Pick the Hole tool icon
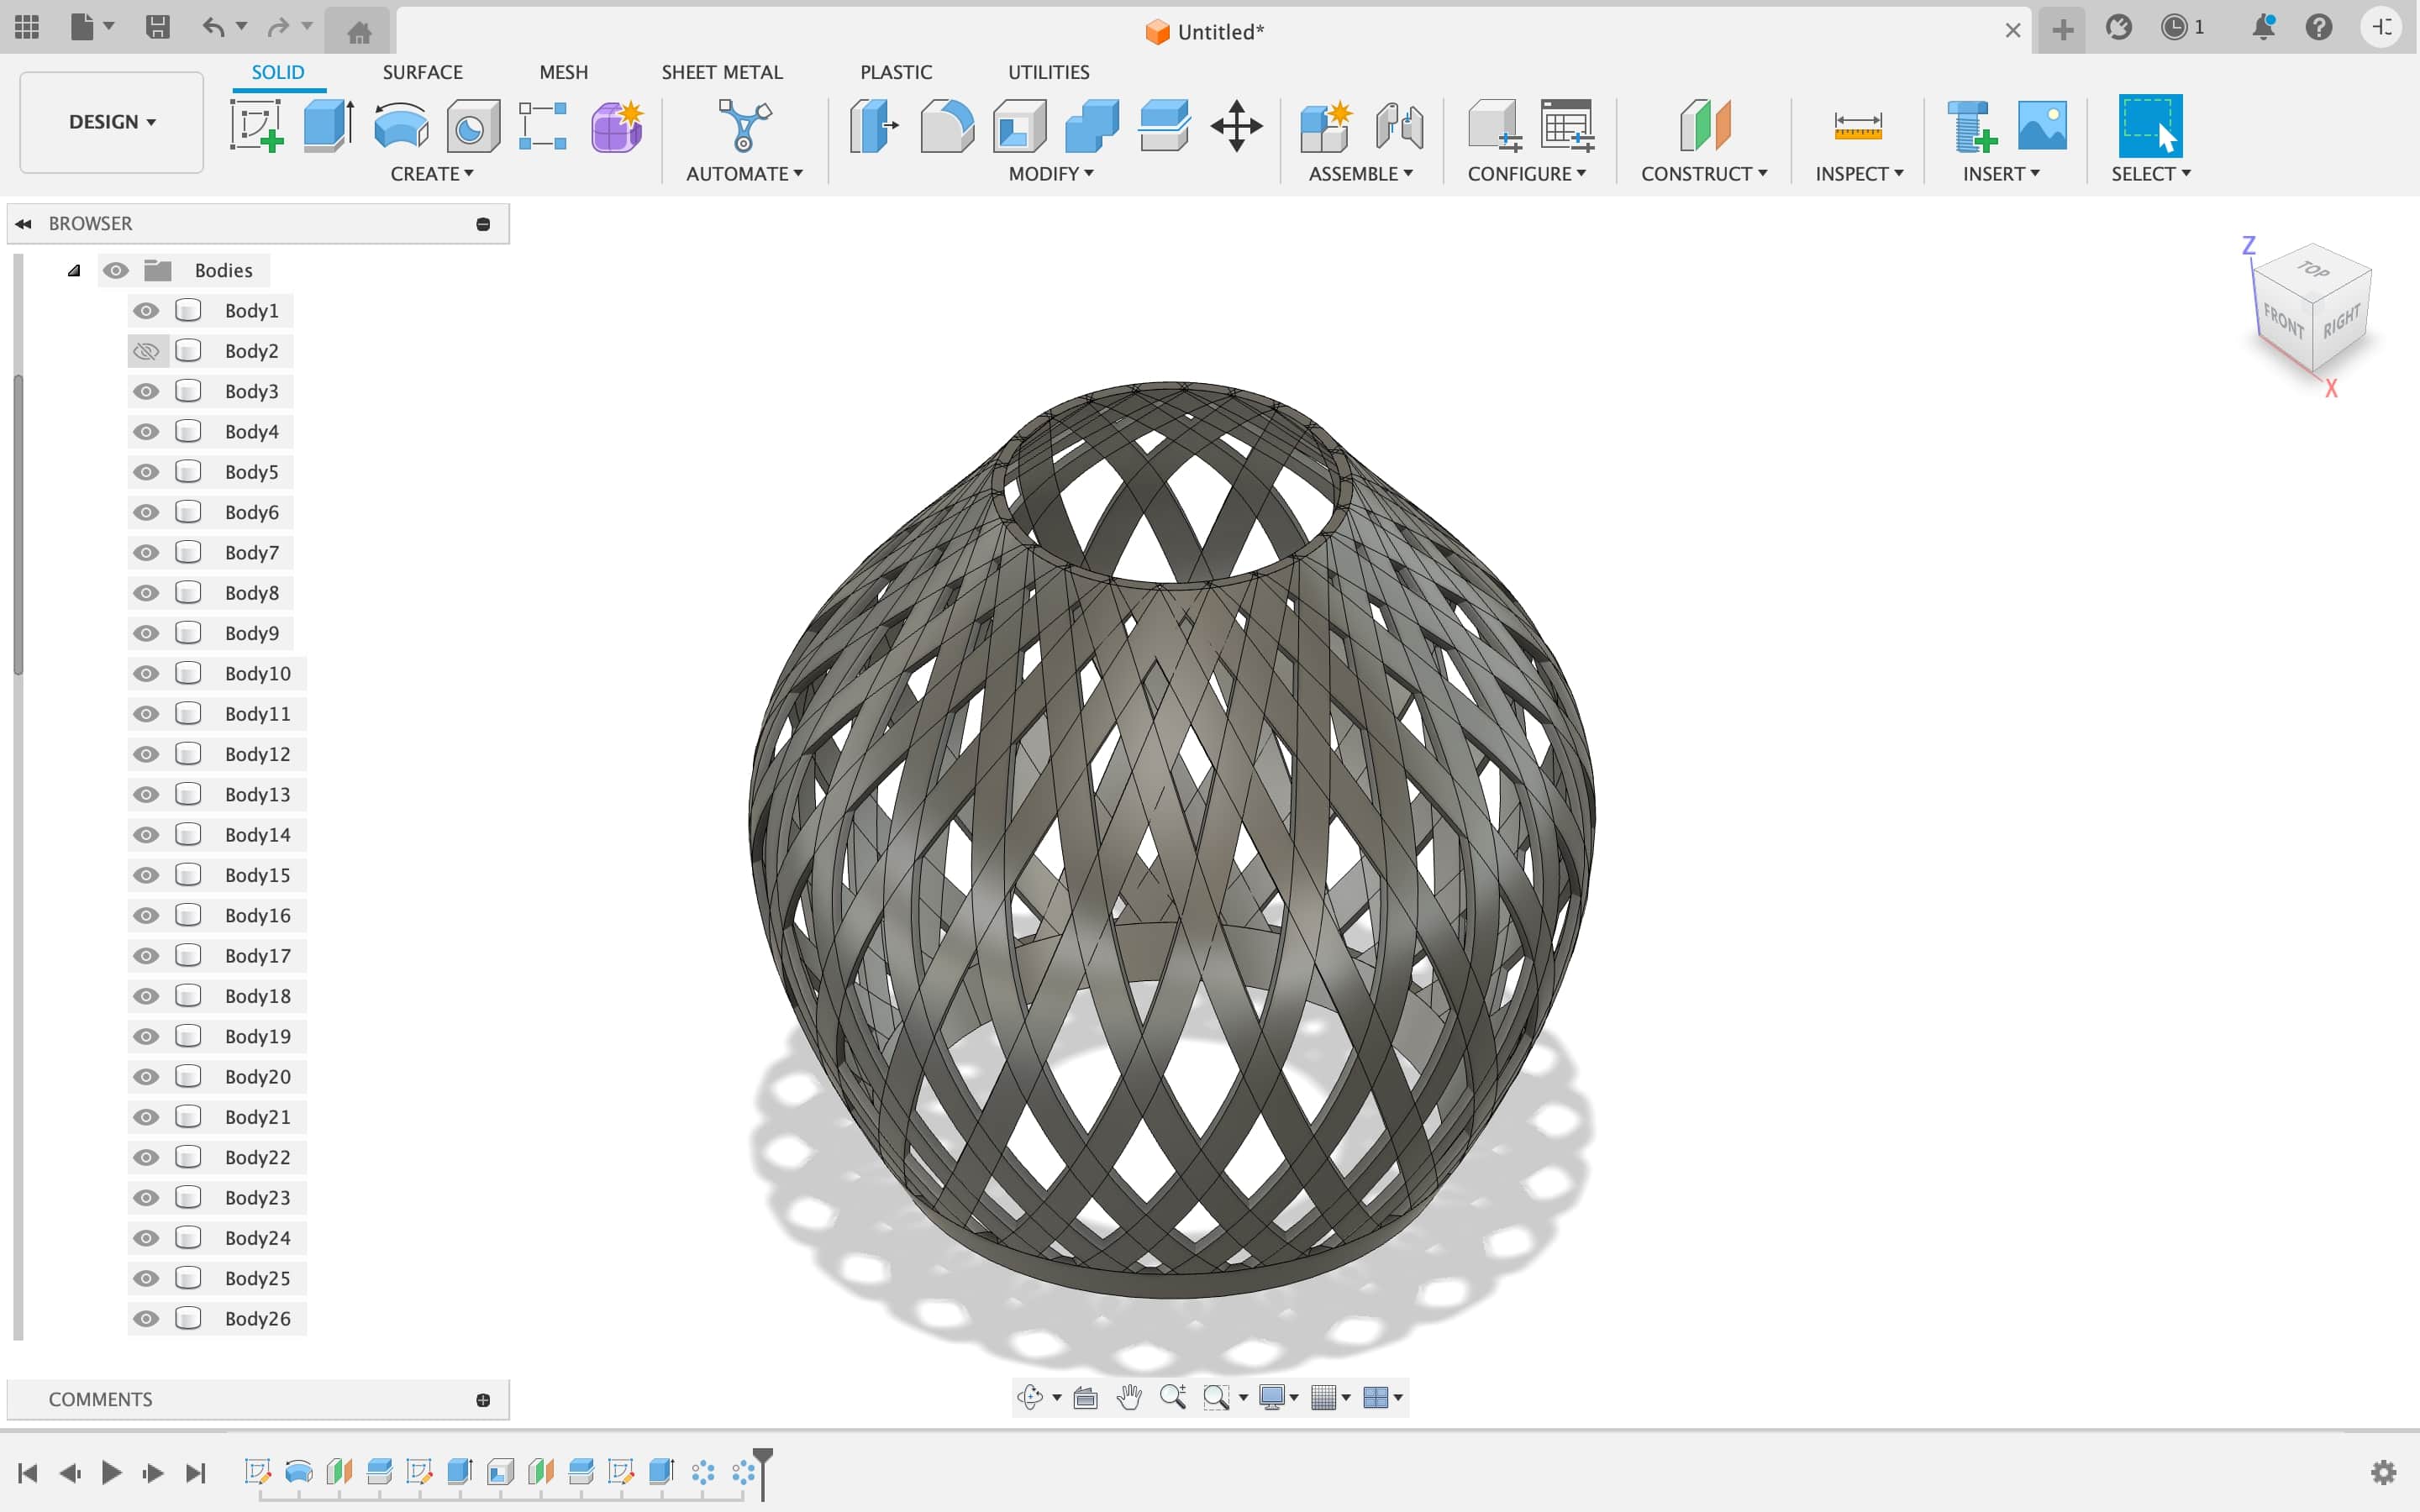The image size is (2420, 1512). tap(473, 126)
